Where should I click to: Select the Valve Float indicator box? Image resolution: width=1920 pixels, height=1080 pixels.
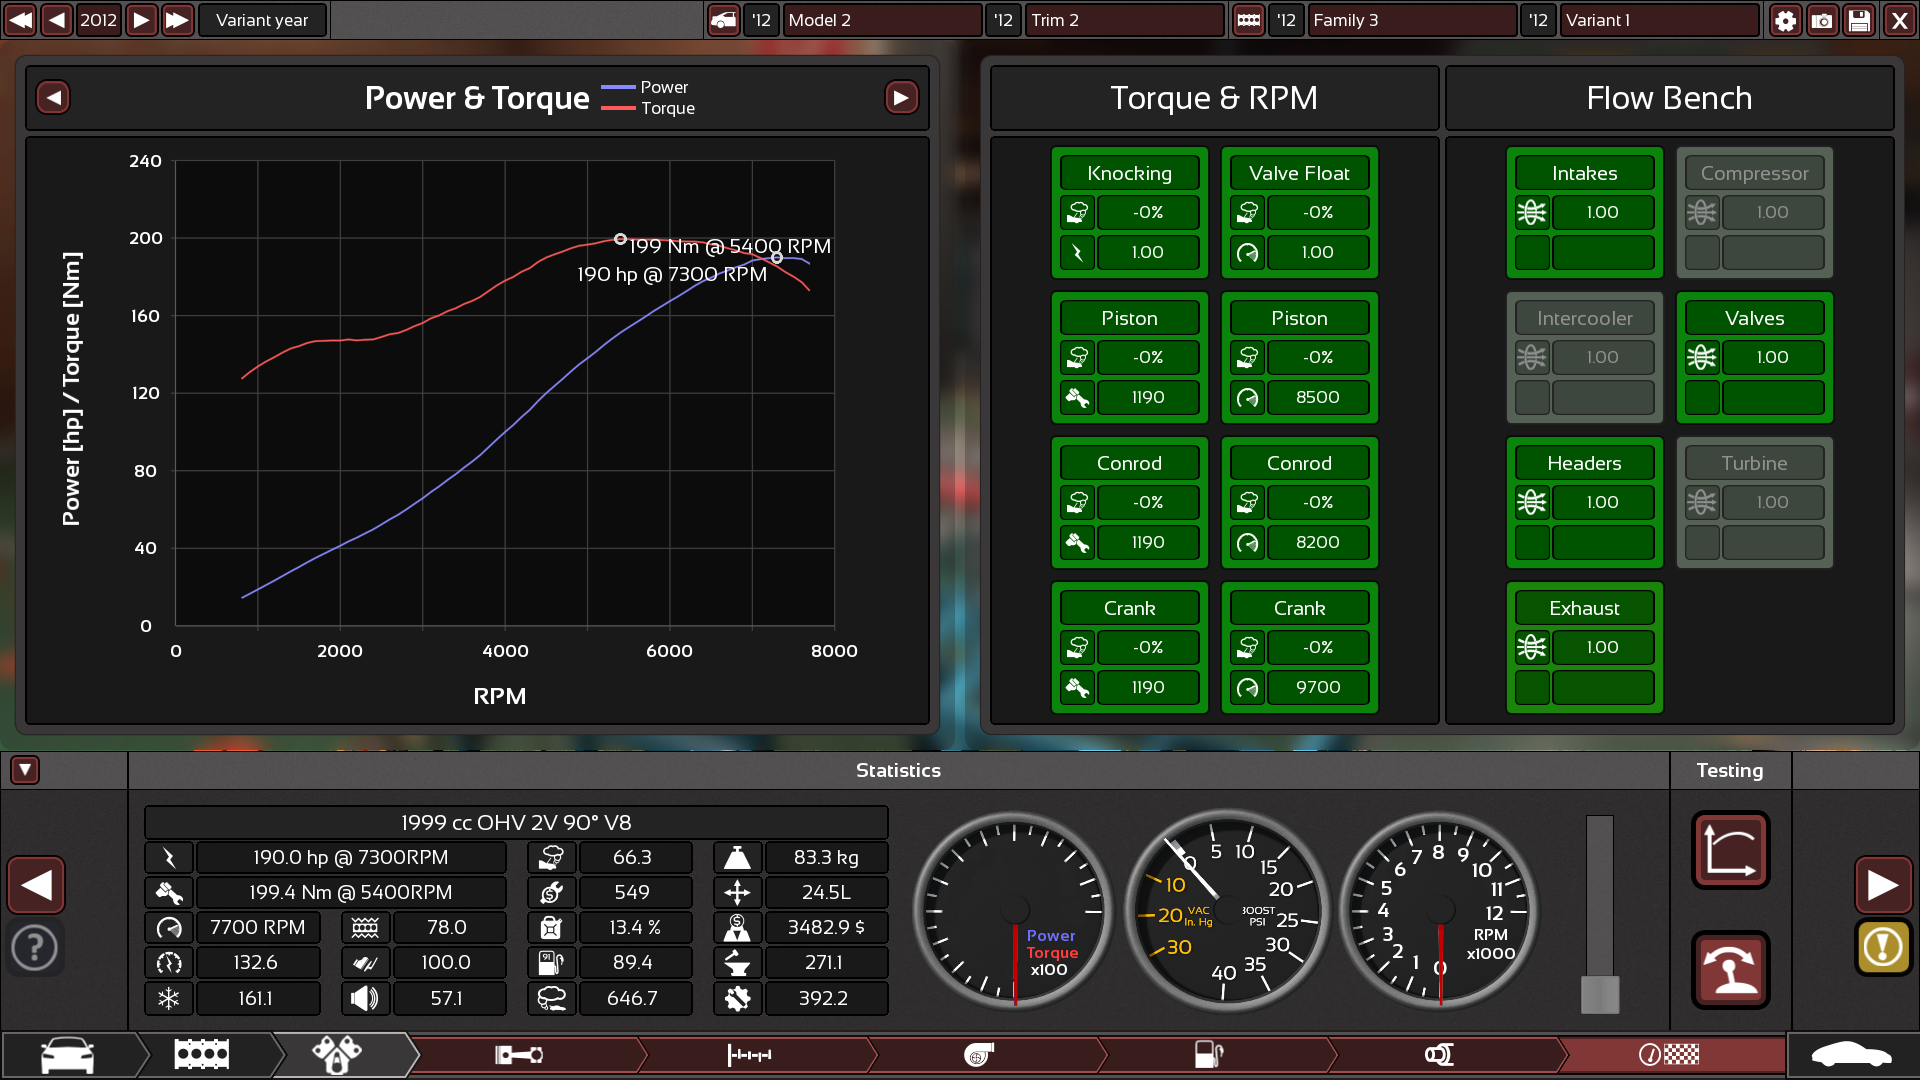point(1299,212)
